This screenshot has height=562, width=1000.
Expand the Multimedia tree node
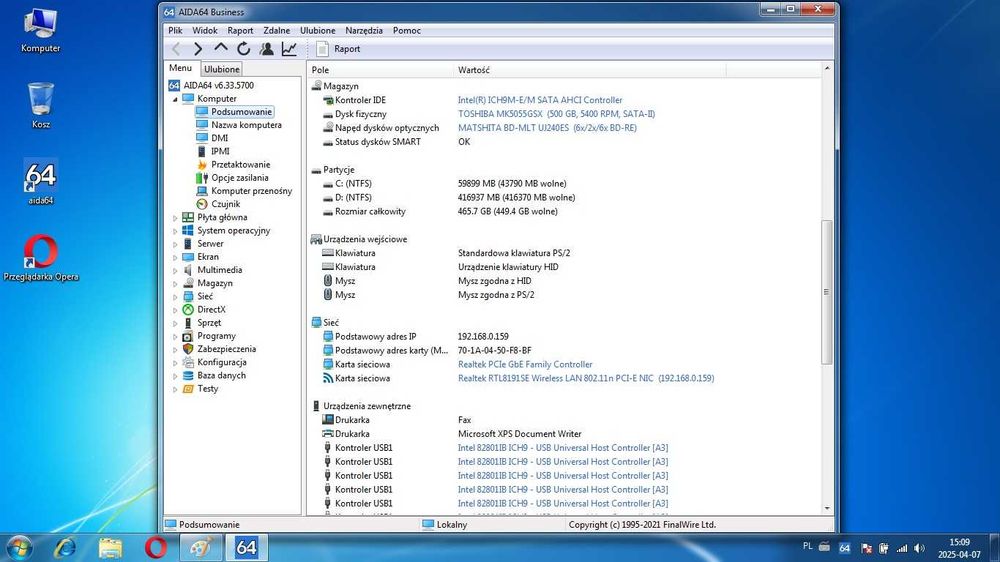point(175,270)
